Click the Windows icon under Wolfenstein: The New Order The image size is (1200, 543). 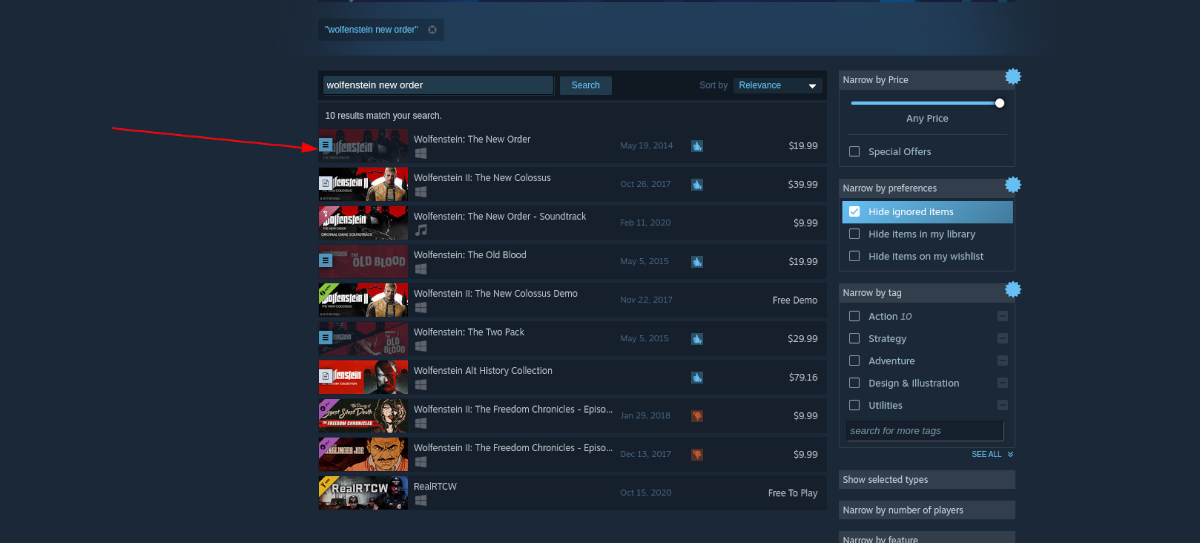click(421, 153)
